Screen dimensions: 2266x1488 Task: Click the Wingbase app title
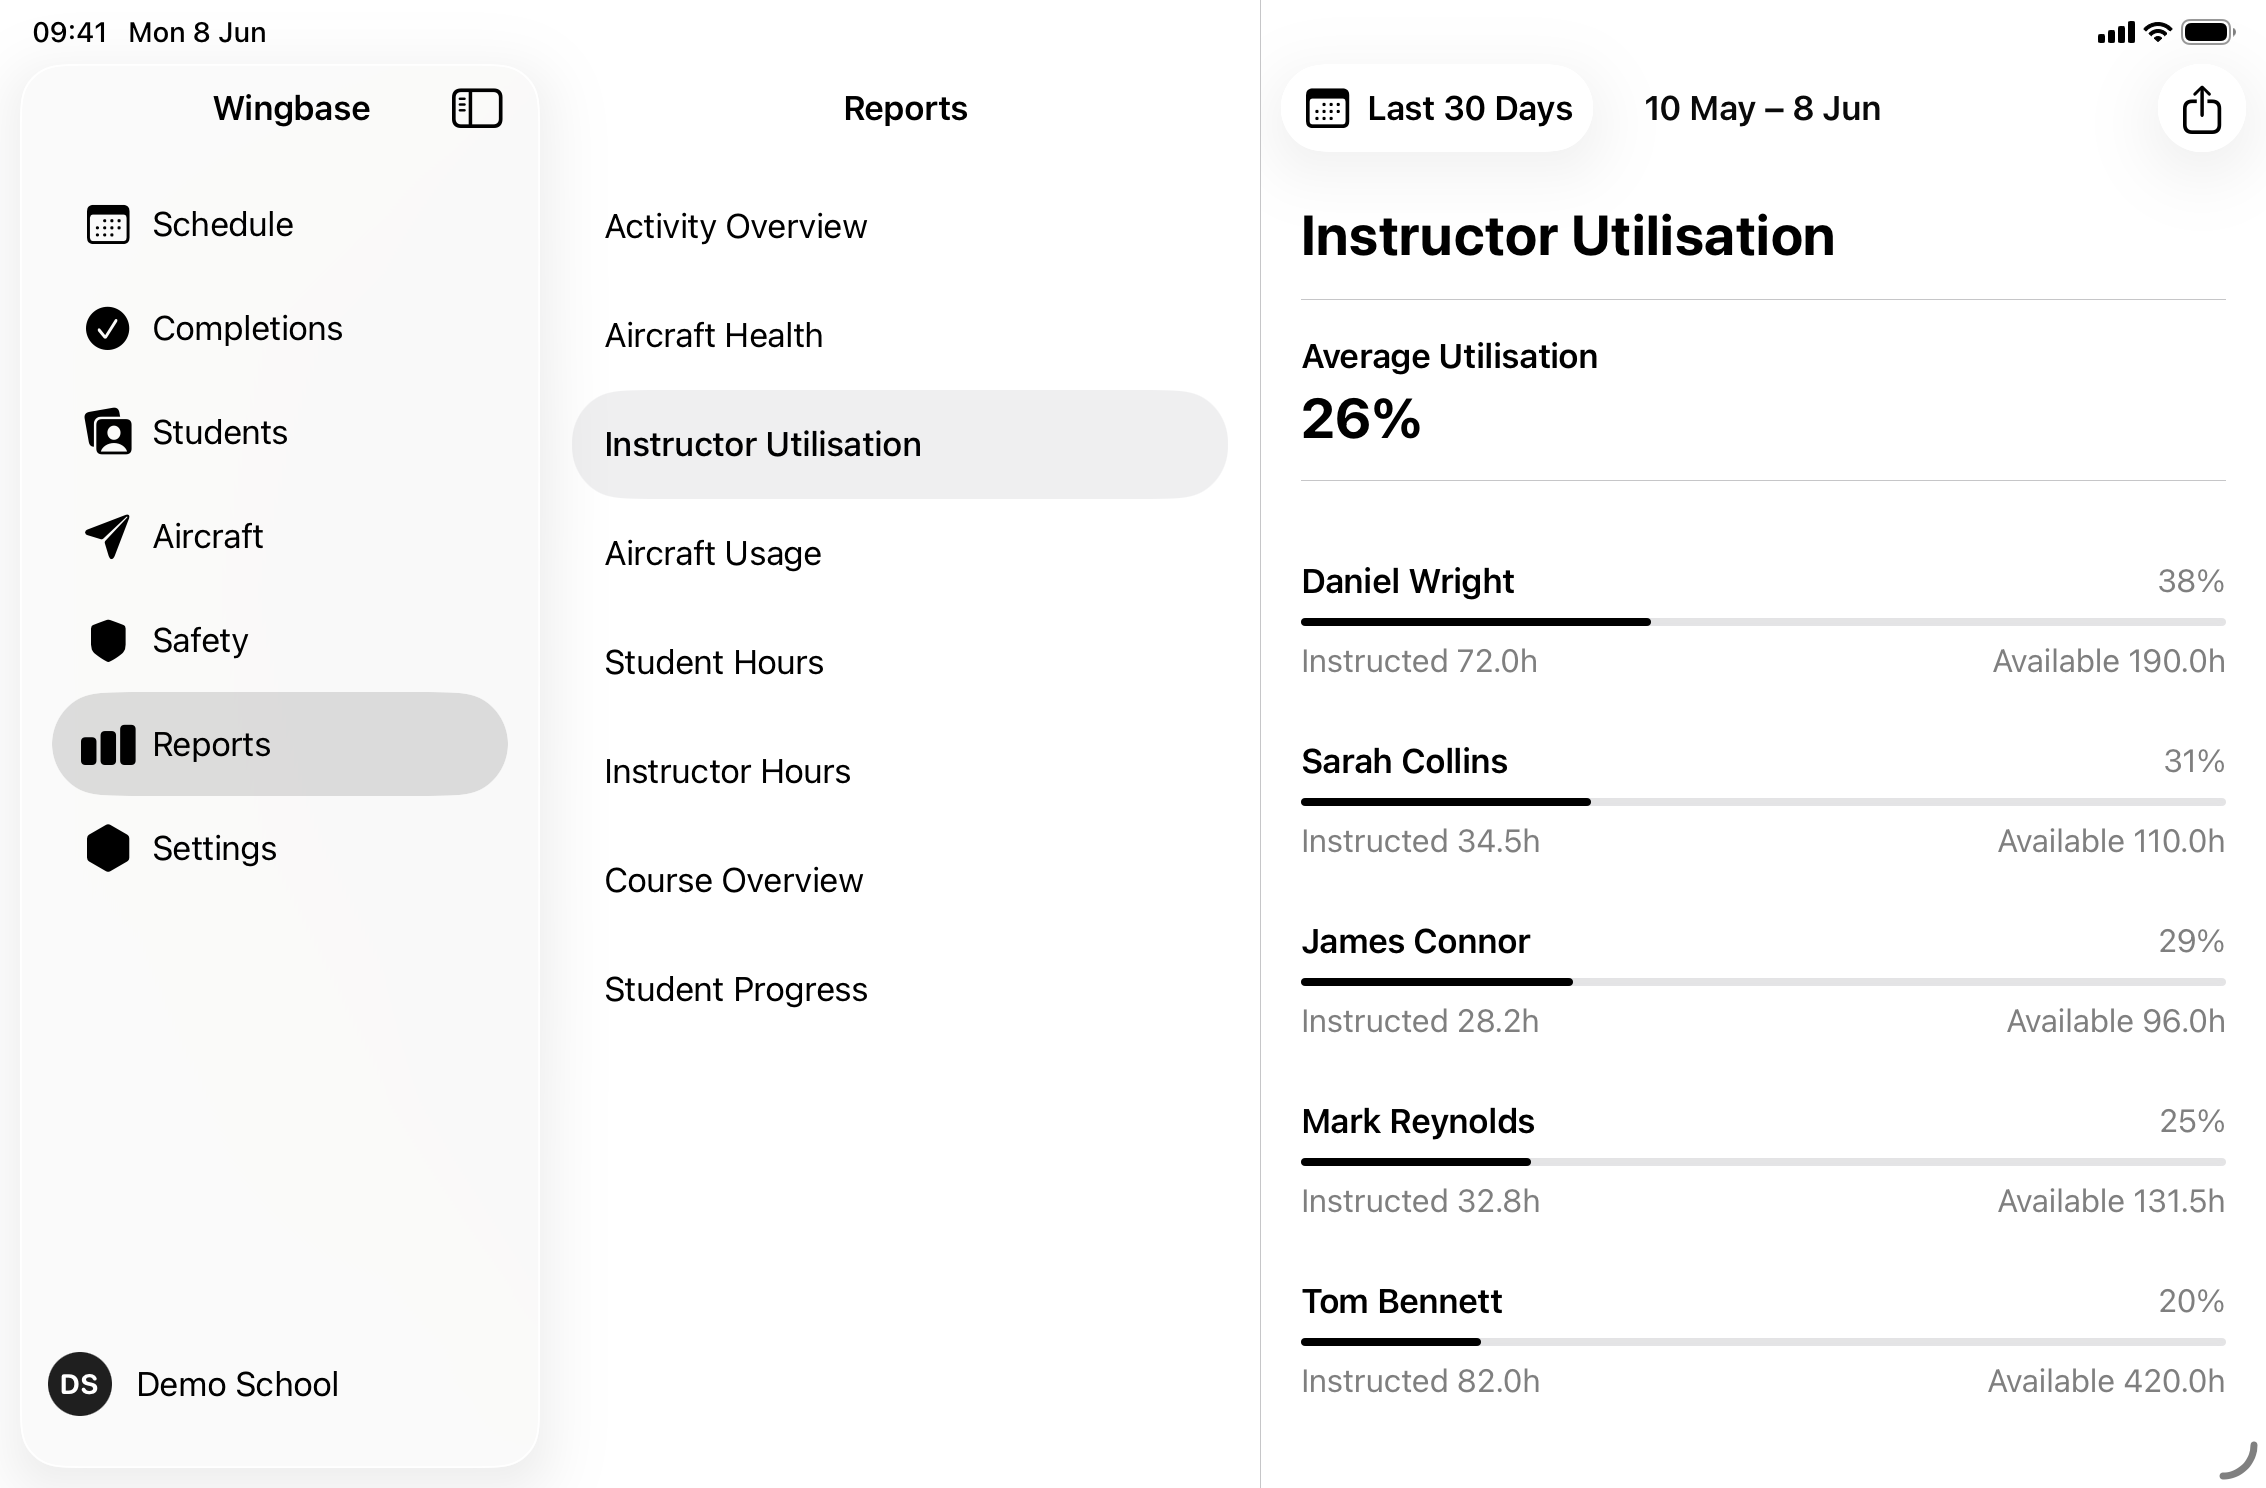291,108
